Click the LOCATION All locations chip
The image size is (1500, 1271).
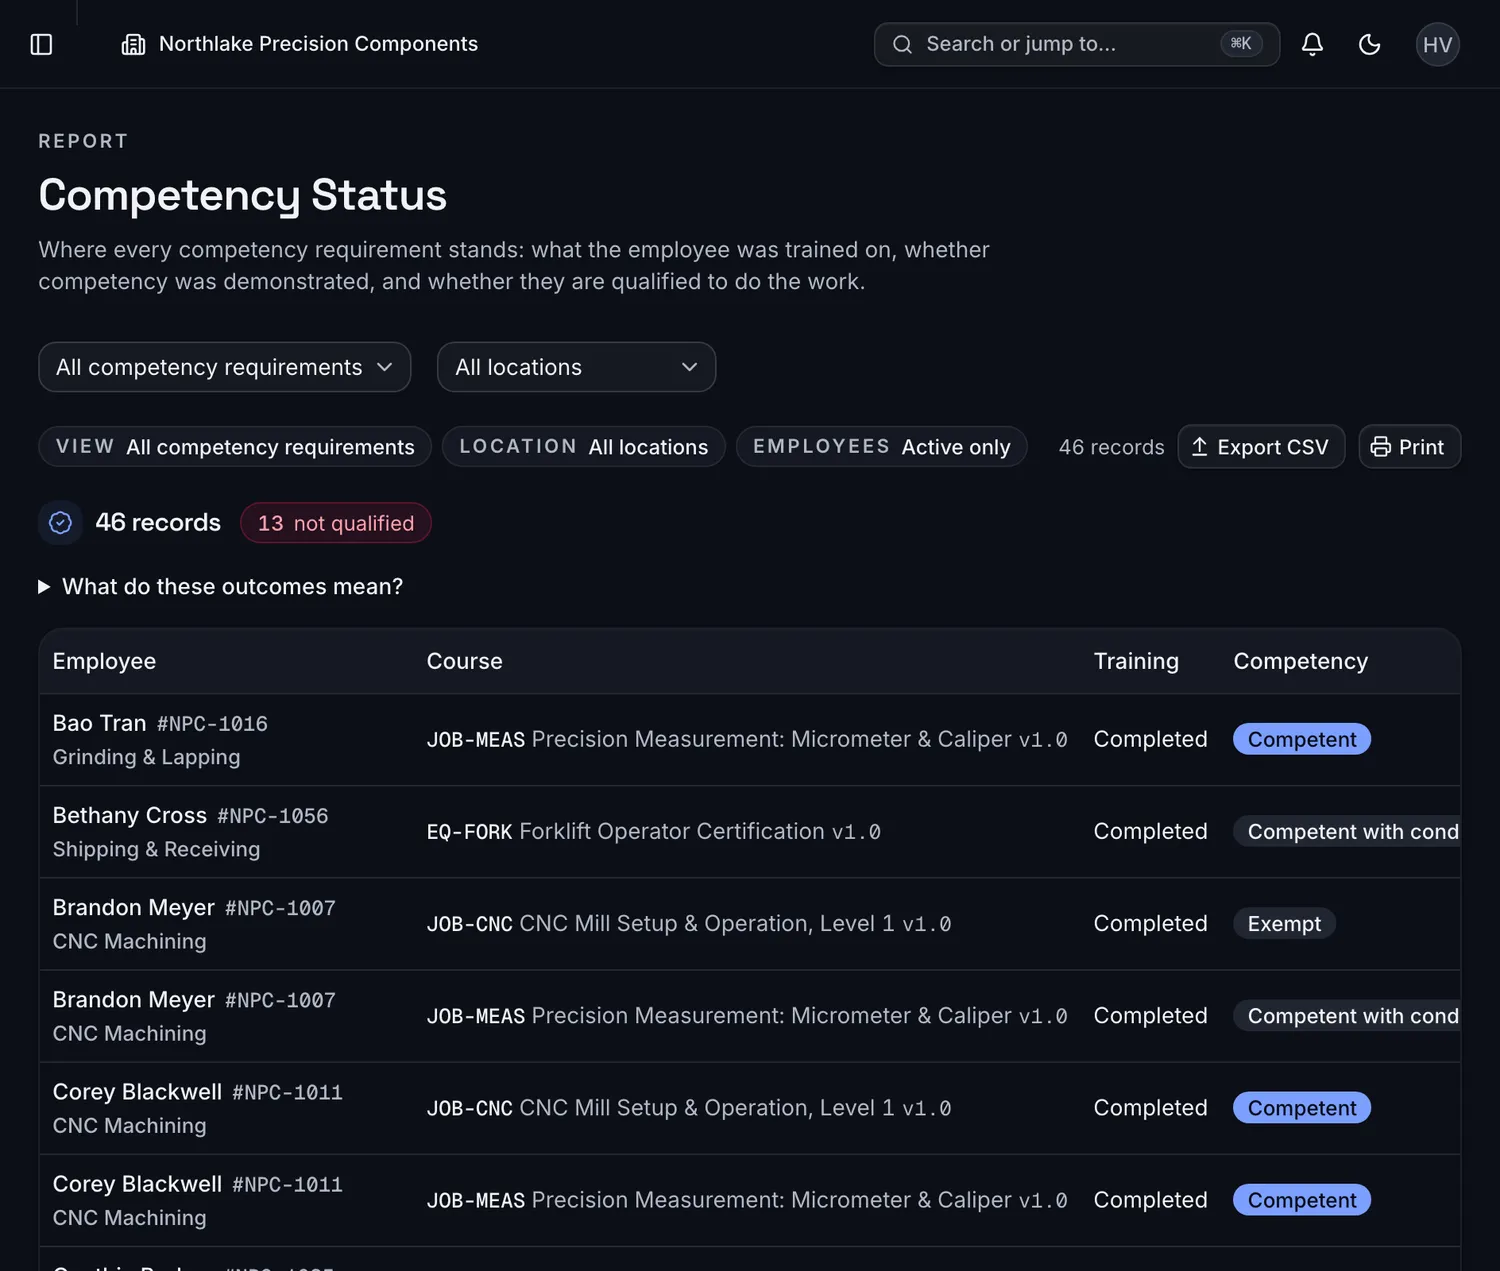[584, 447]
